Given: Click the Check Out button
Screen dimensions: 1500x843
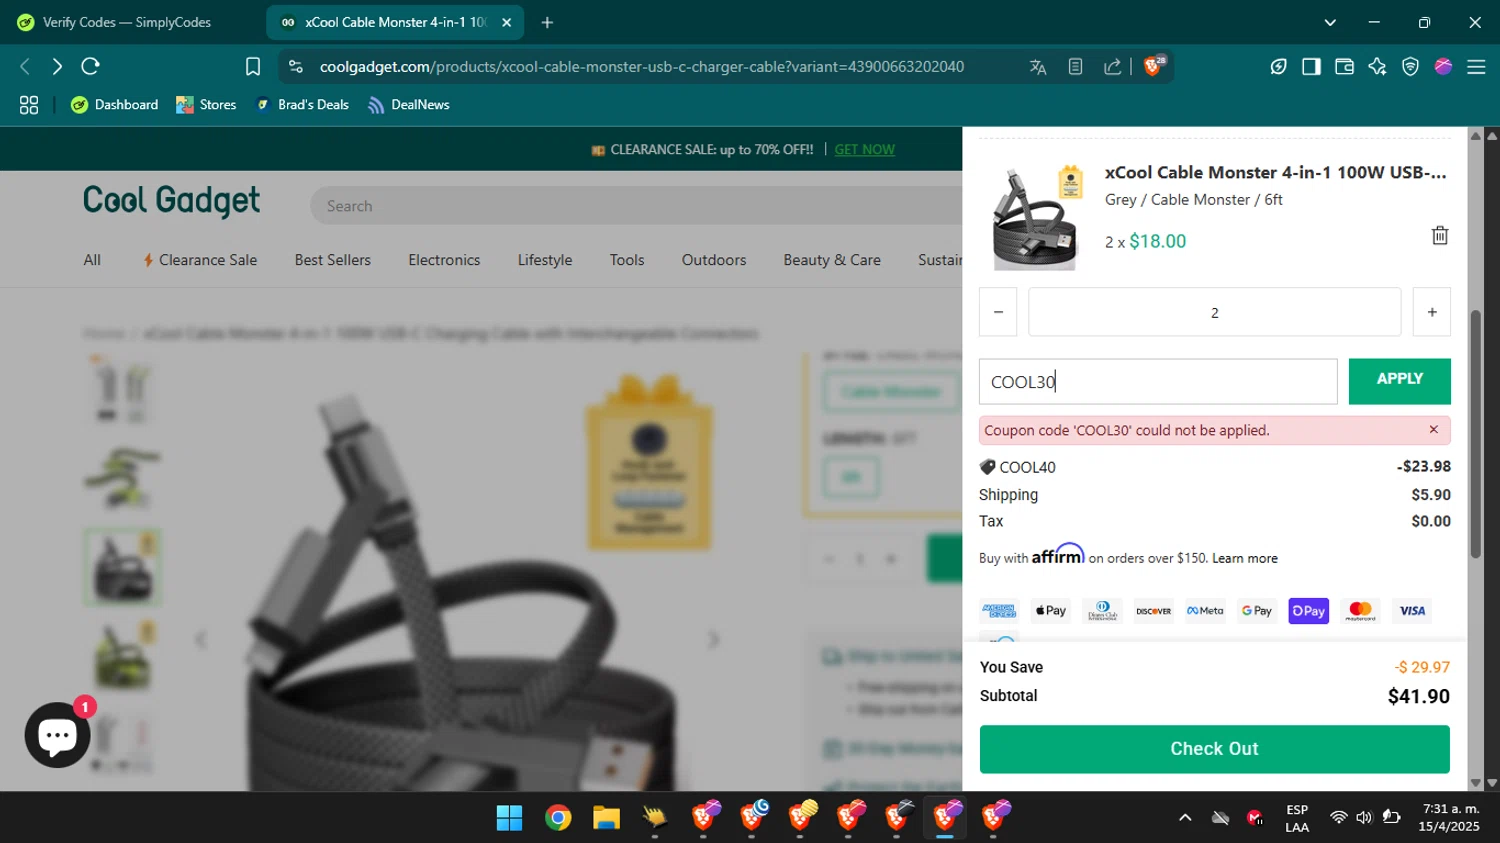Looking at the screenshot, I should point(1214,749).
